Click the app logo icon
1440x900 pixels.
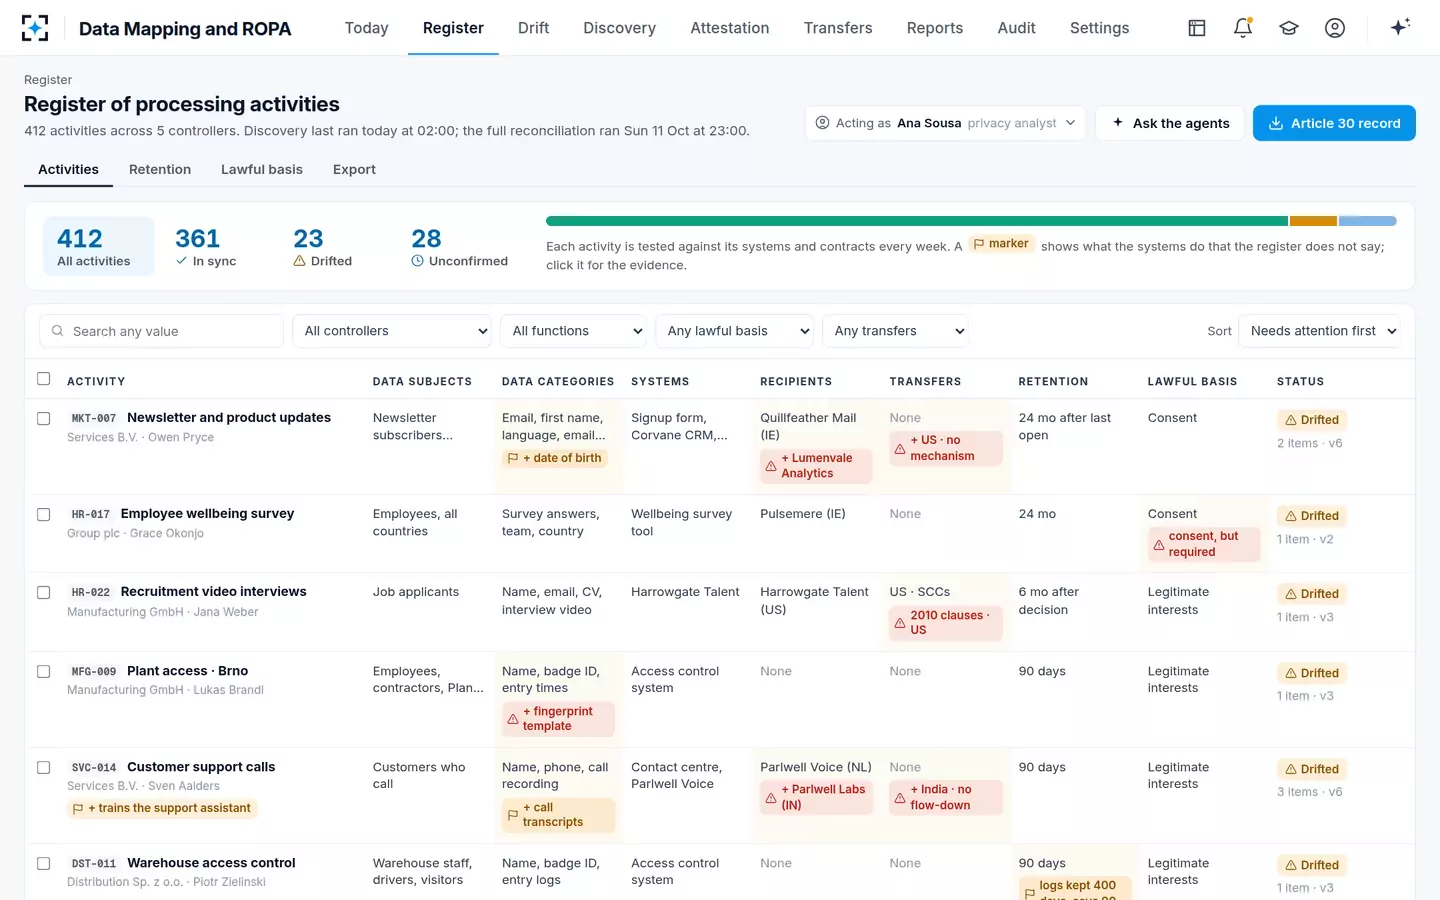[x=35, y=28]
